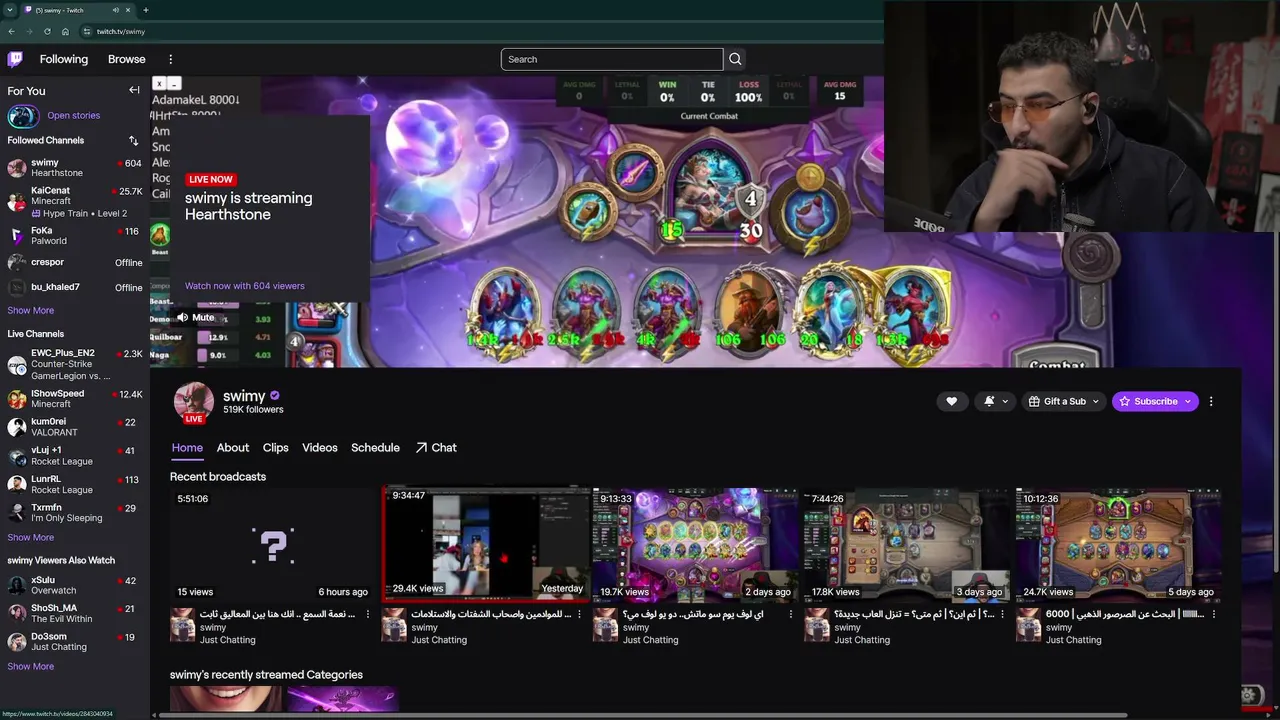The width and height of the screenshot is (1280, 720).
Task: Open the Browse page
Action: pyautogui.click(x=127, y=59)
